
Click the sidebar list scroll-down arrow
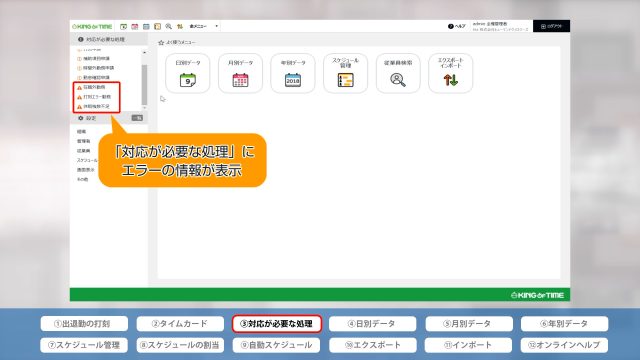[x=144, y=108]
